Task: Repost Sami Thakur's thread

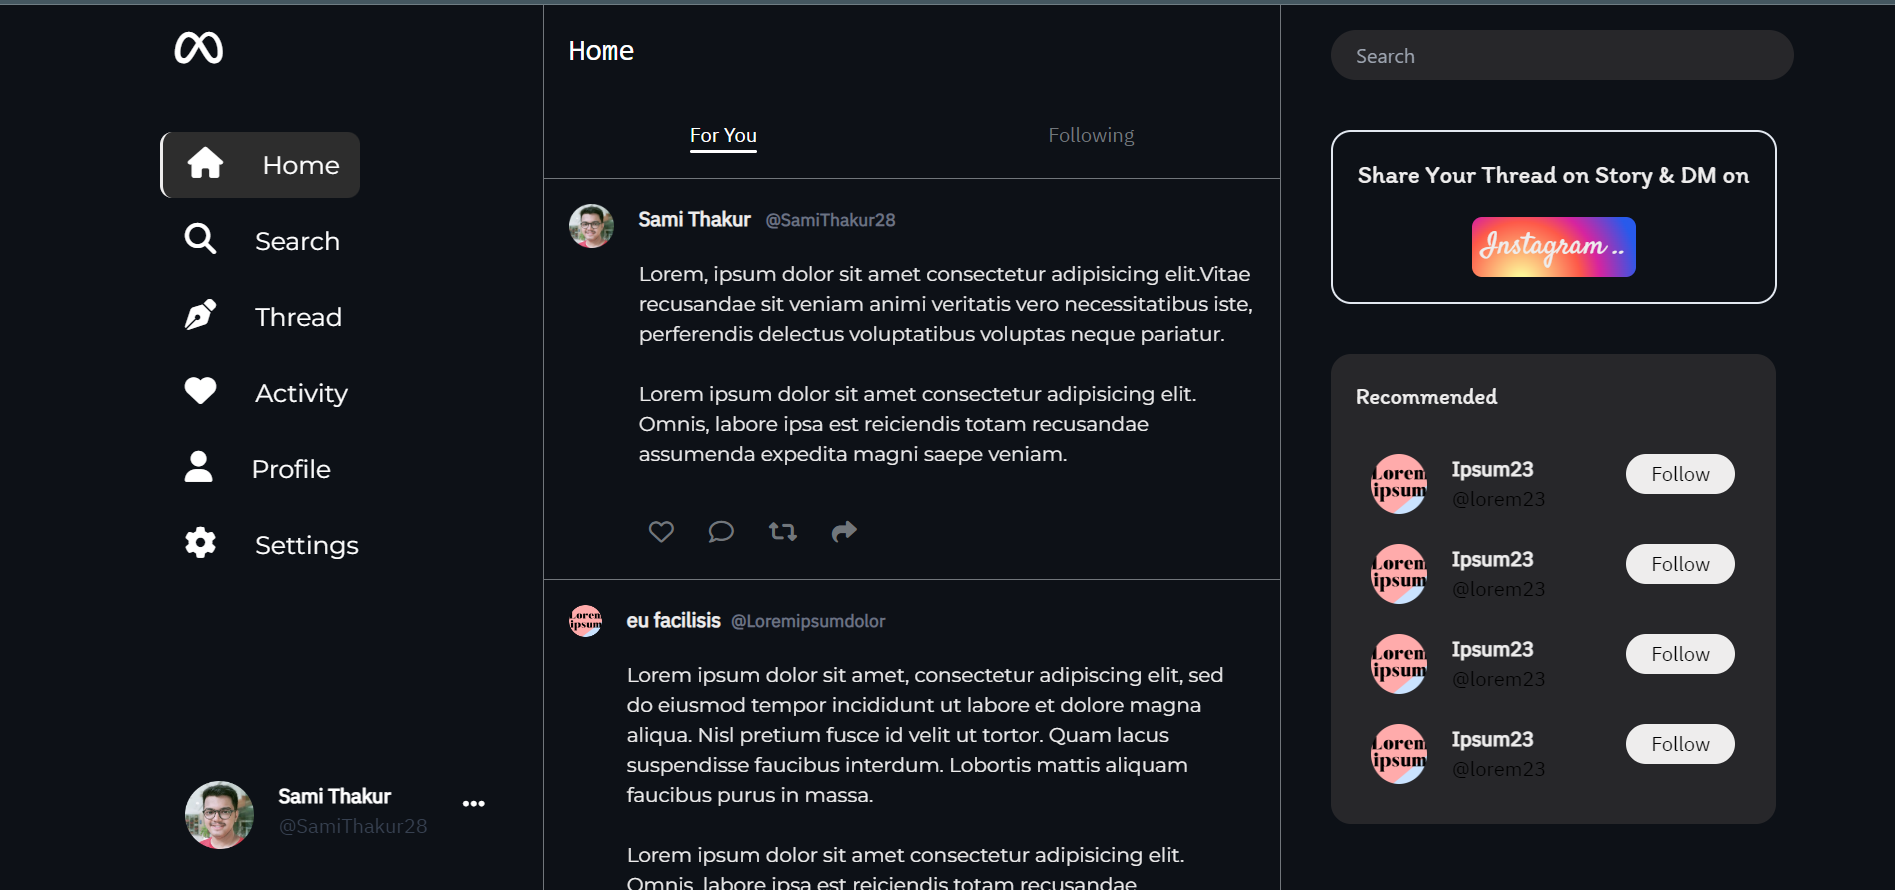Action: [x=783, y=531]
